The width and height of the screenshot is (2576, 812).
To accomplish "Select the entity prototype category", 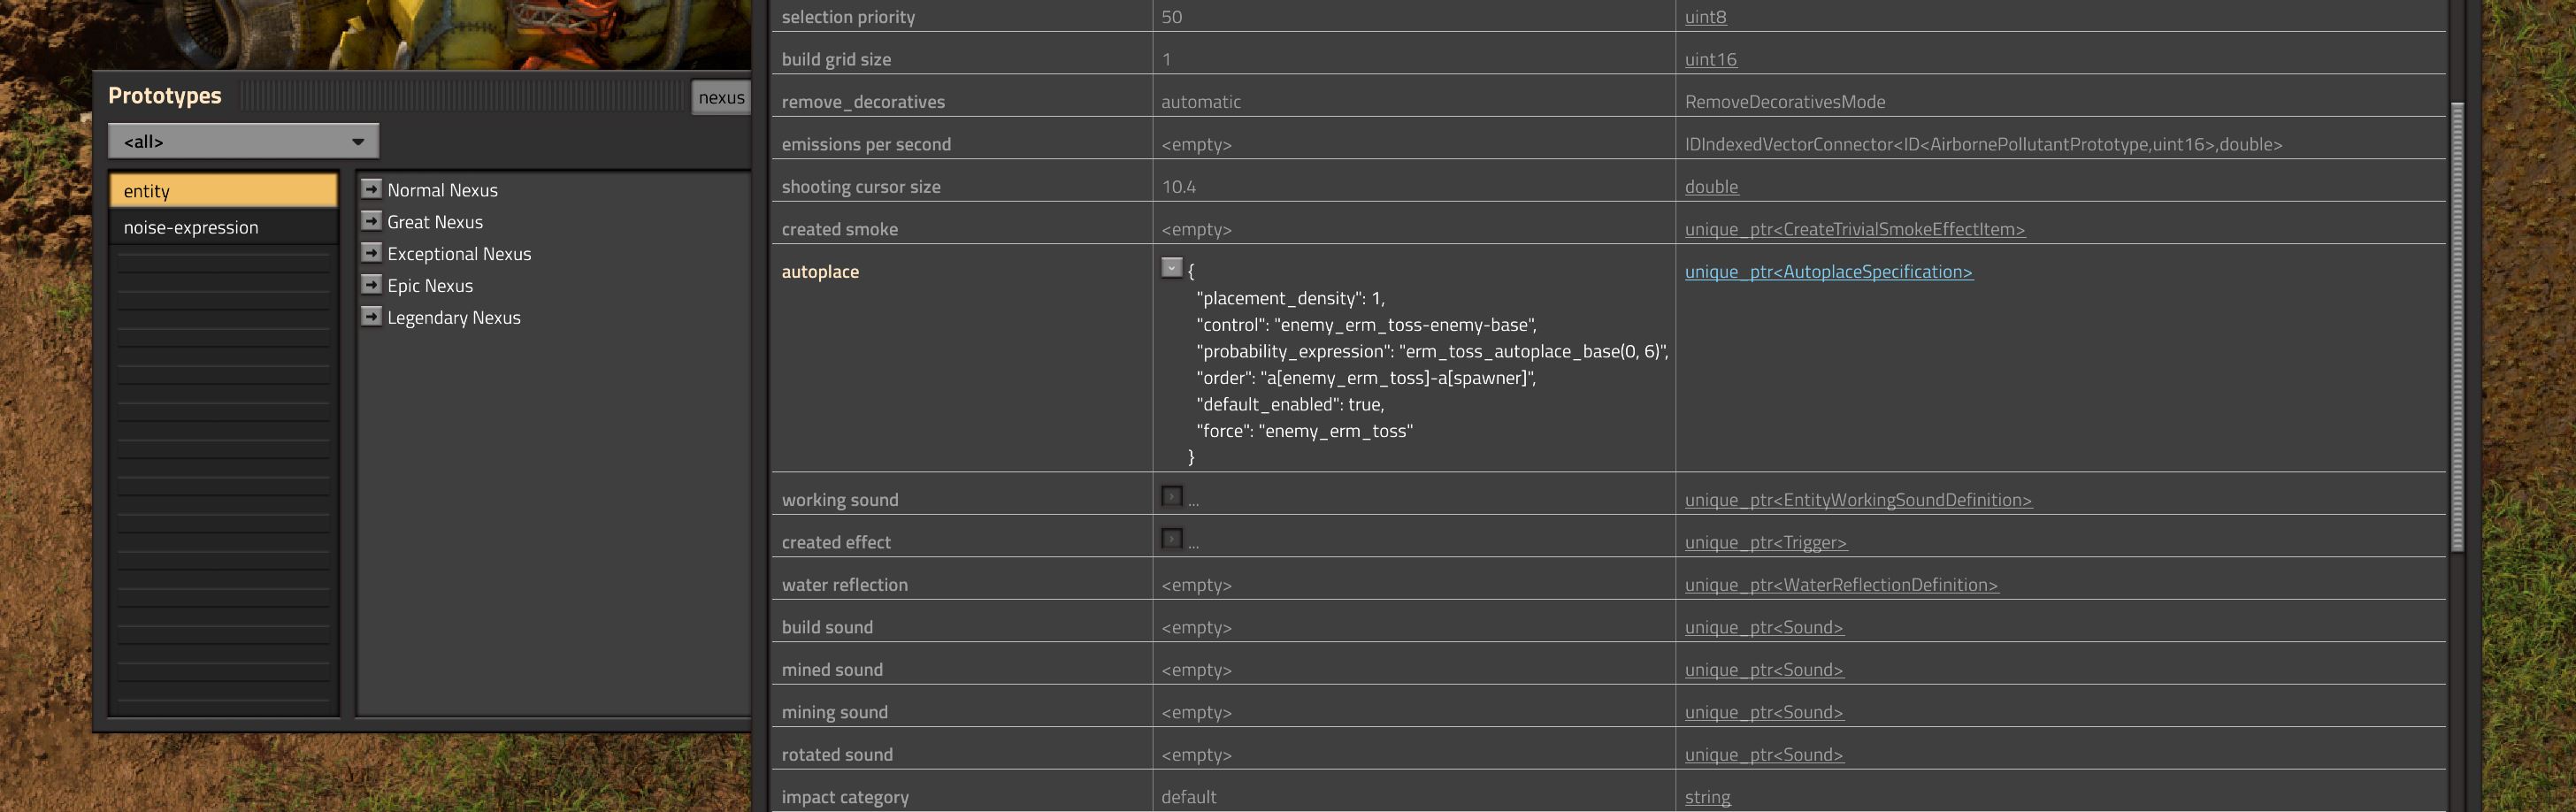I will [x=223, y=191].
